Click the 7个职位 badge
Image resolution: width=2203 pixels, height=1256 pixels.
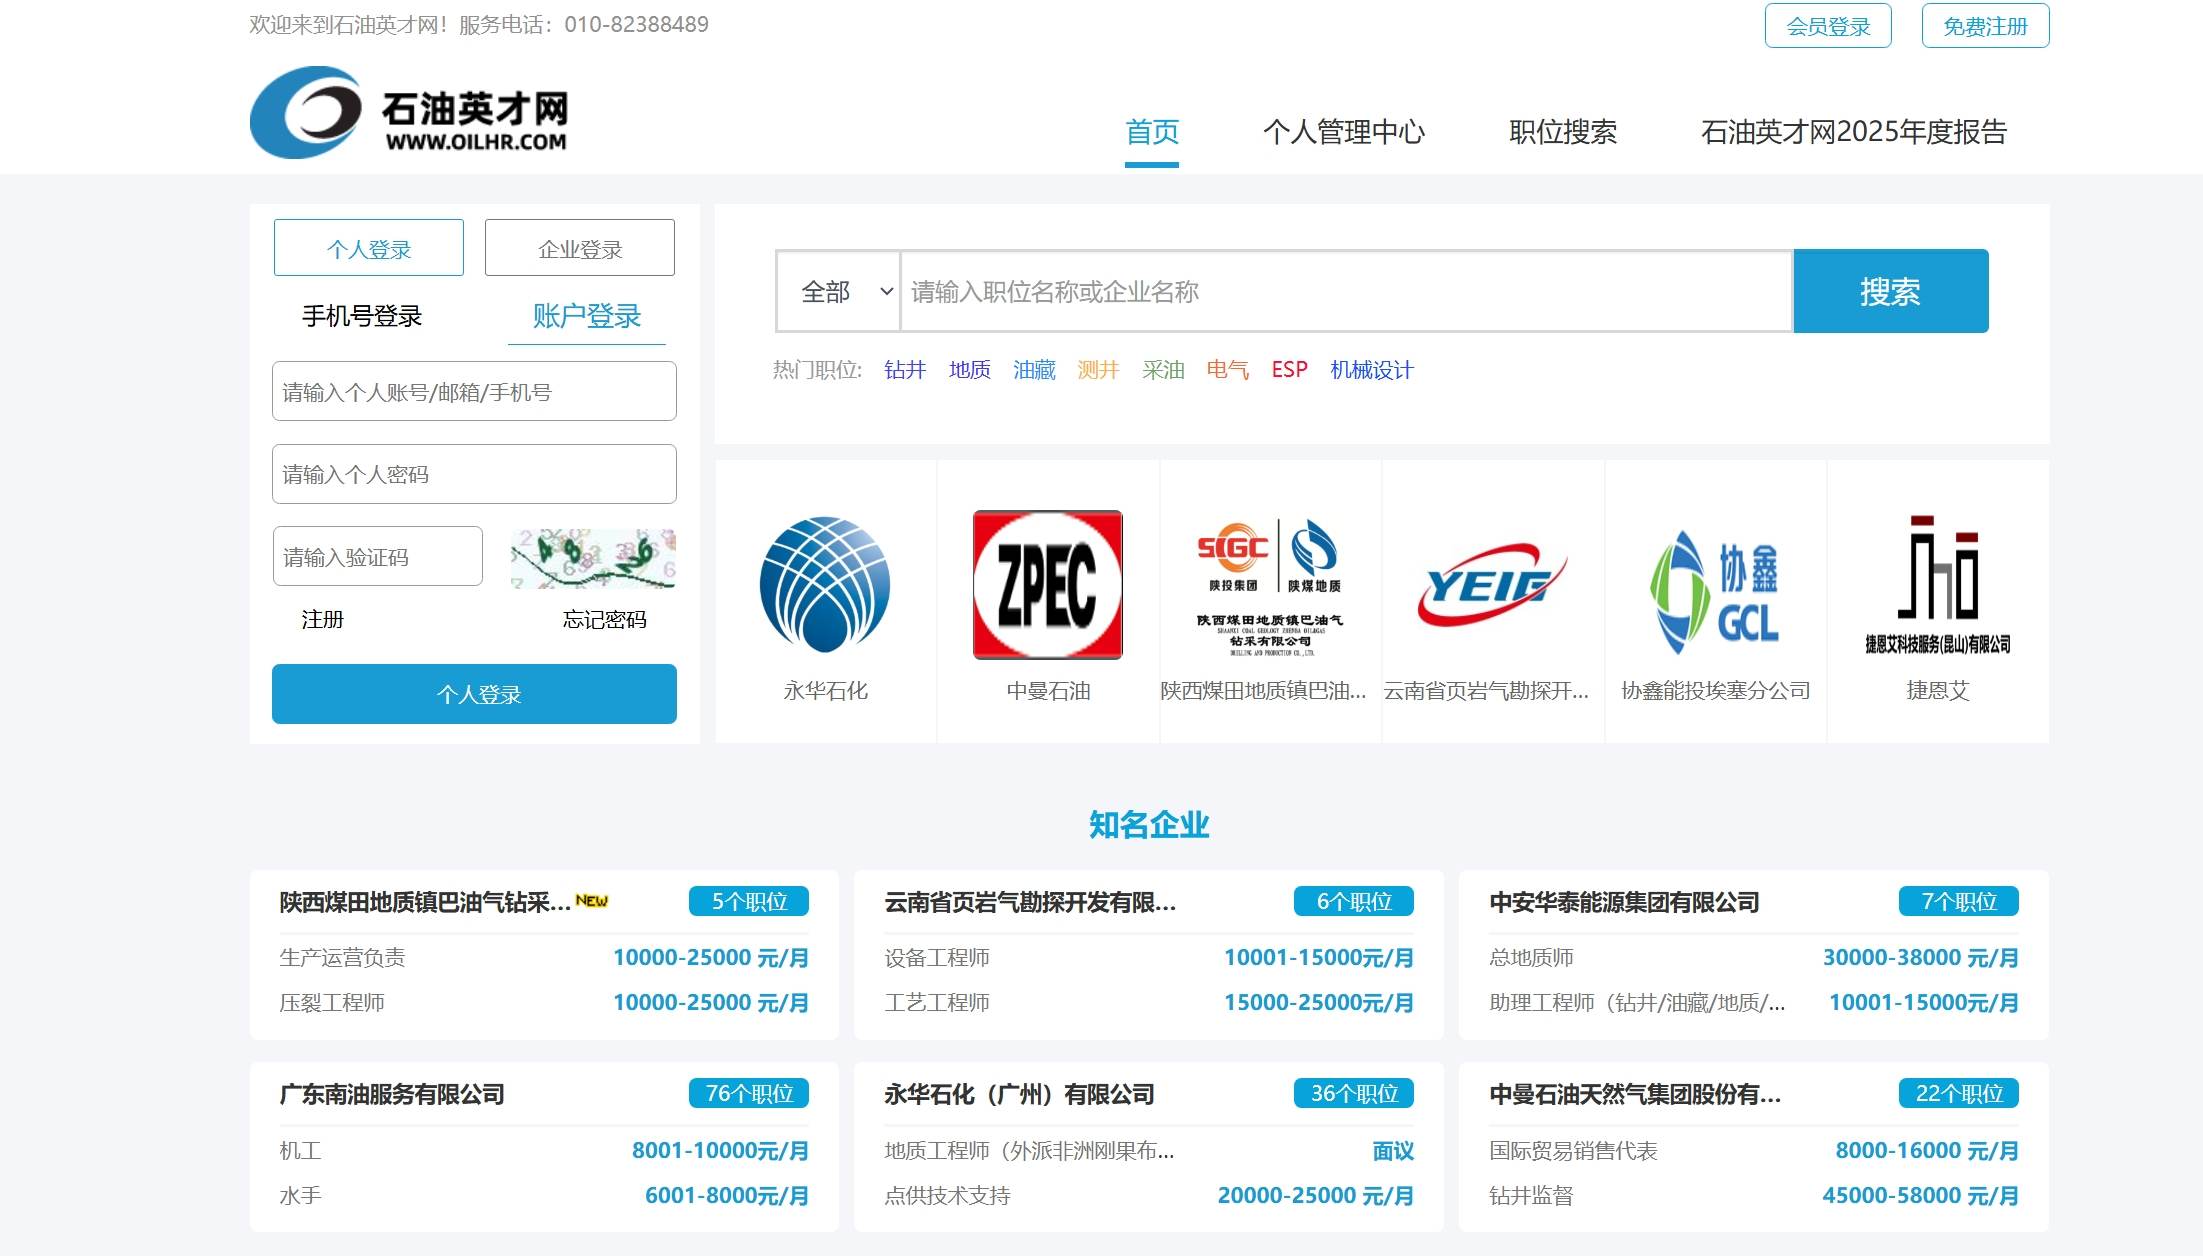[1959, 901]
